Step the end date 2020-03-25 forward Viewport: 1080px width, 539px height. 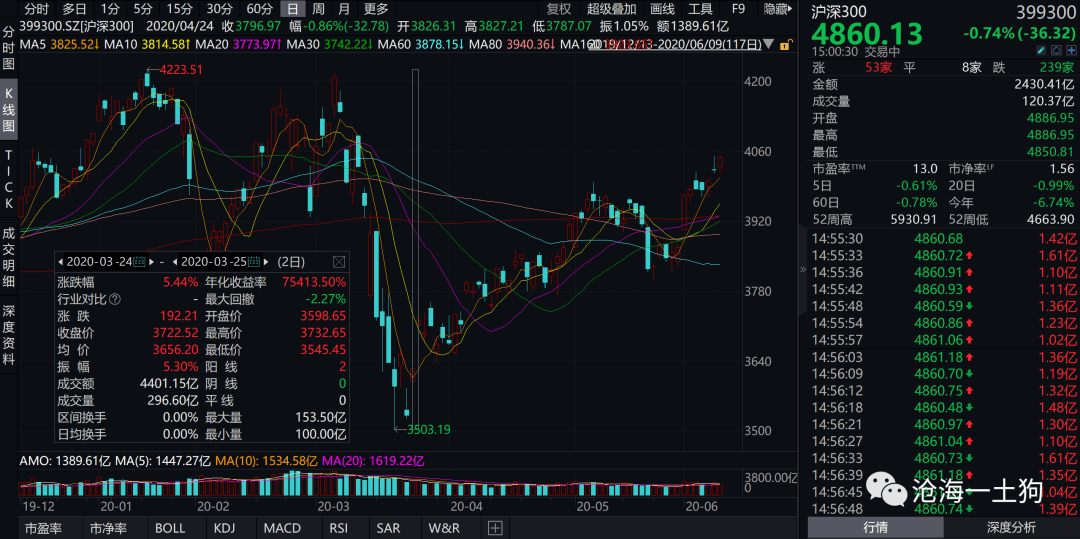click(x=267, y=262)
